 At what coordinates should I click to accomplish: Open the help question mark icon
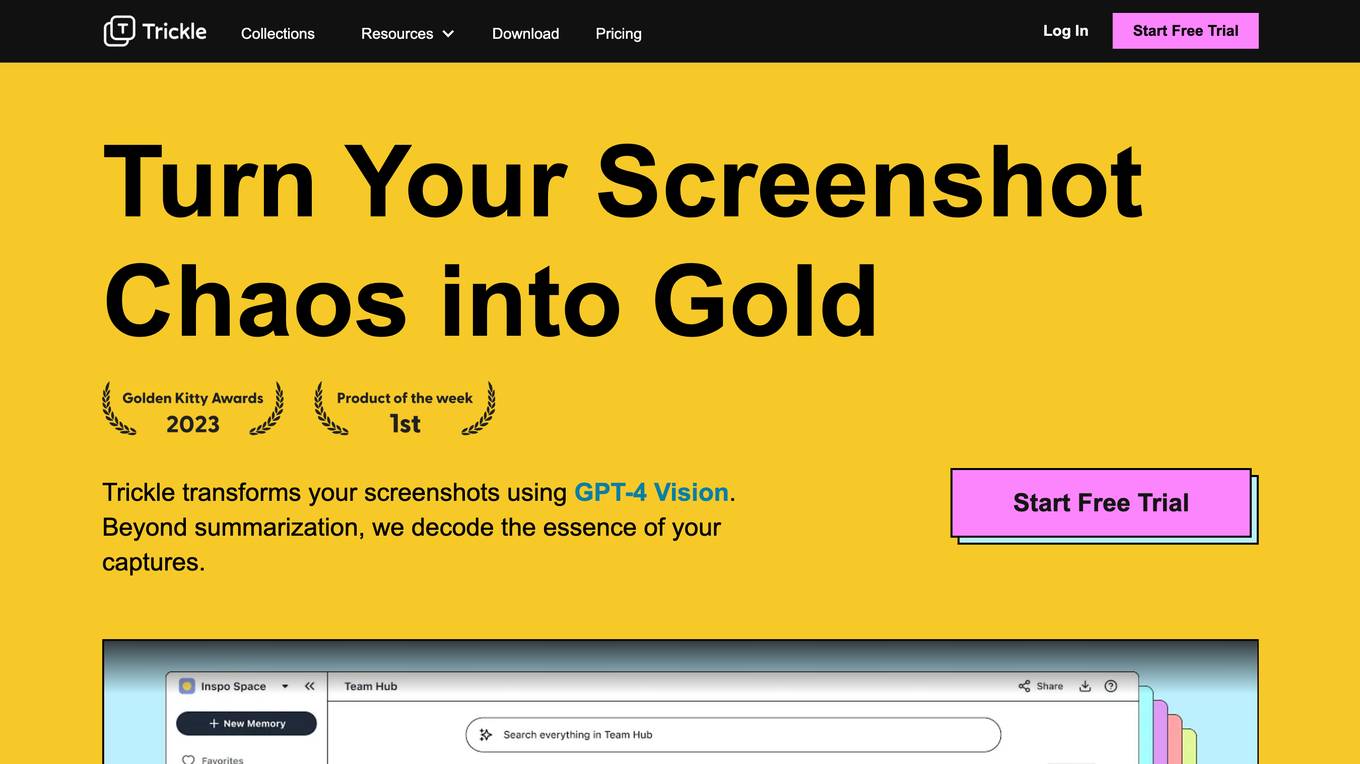tap(1111, 686)
